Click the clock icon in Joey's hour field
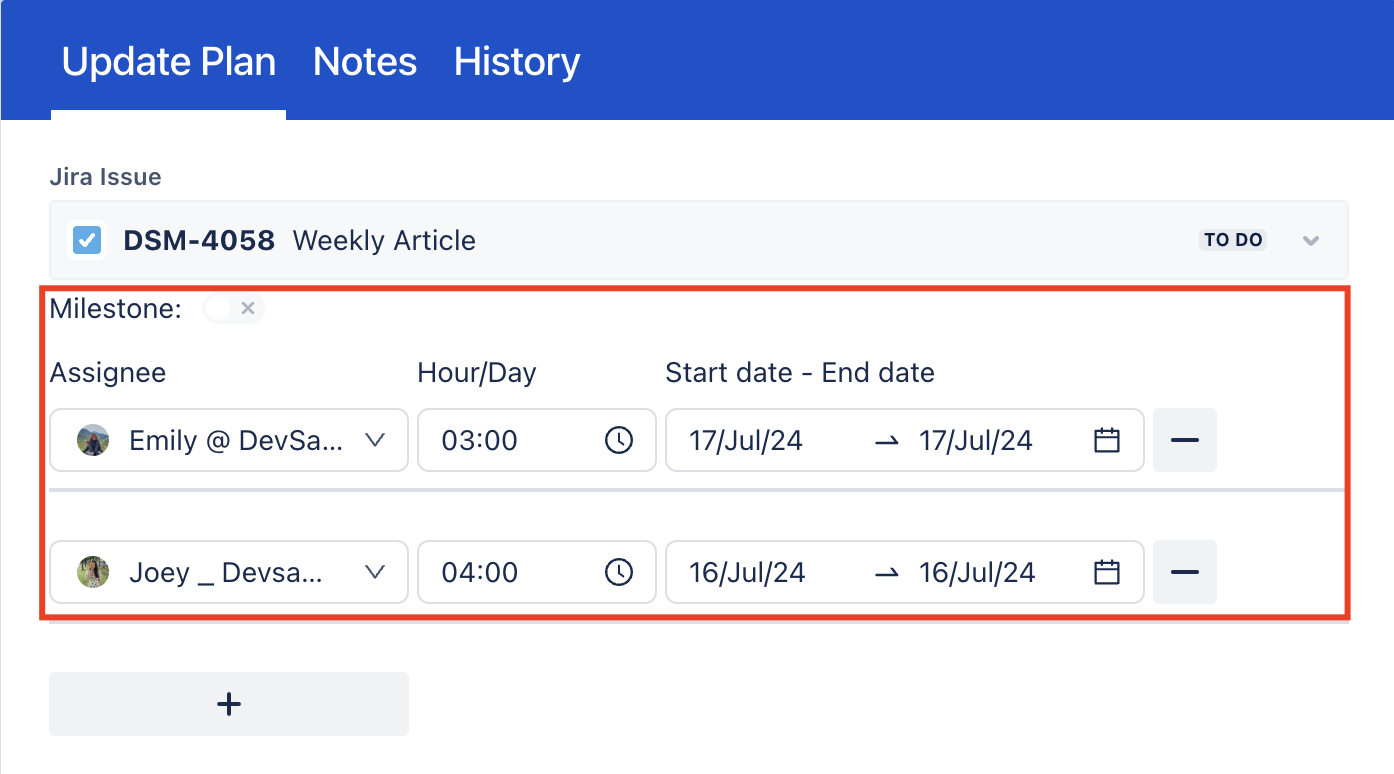The height and width of the screenshot is (774, 1394). point(619,572)
